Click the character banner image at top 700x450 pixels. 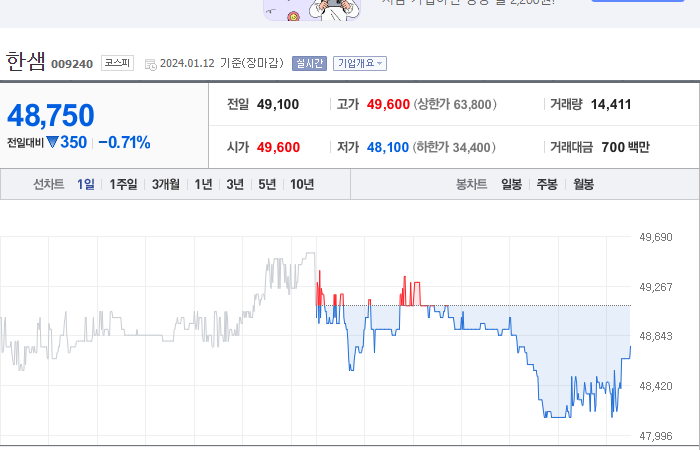312,10
